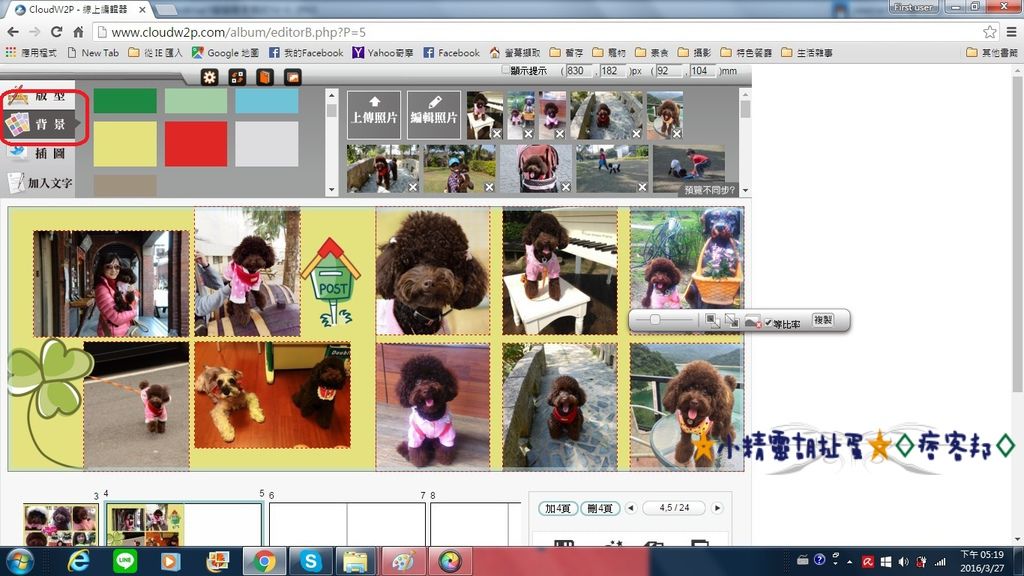Click the 編輯照片 edit photo button
Viewport: 1024px width, 576px height.
point(434,115)
